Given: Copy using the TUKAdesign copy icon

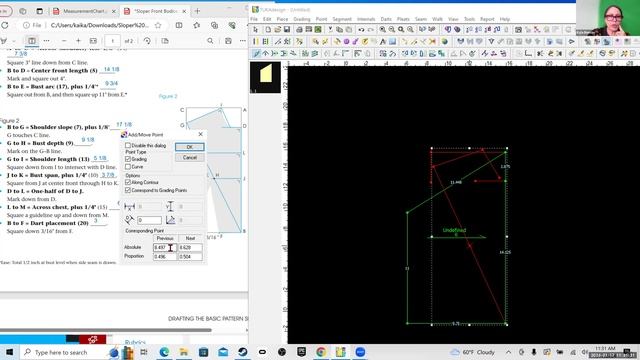Looking at the screenshot, I should (x=339, y=30).
